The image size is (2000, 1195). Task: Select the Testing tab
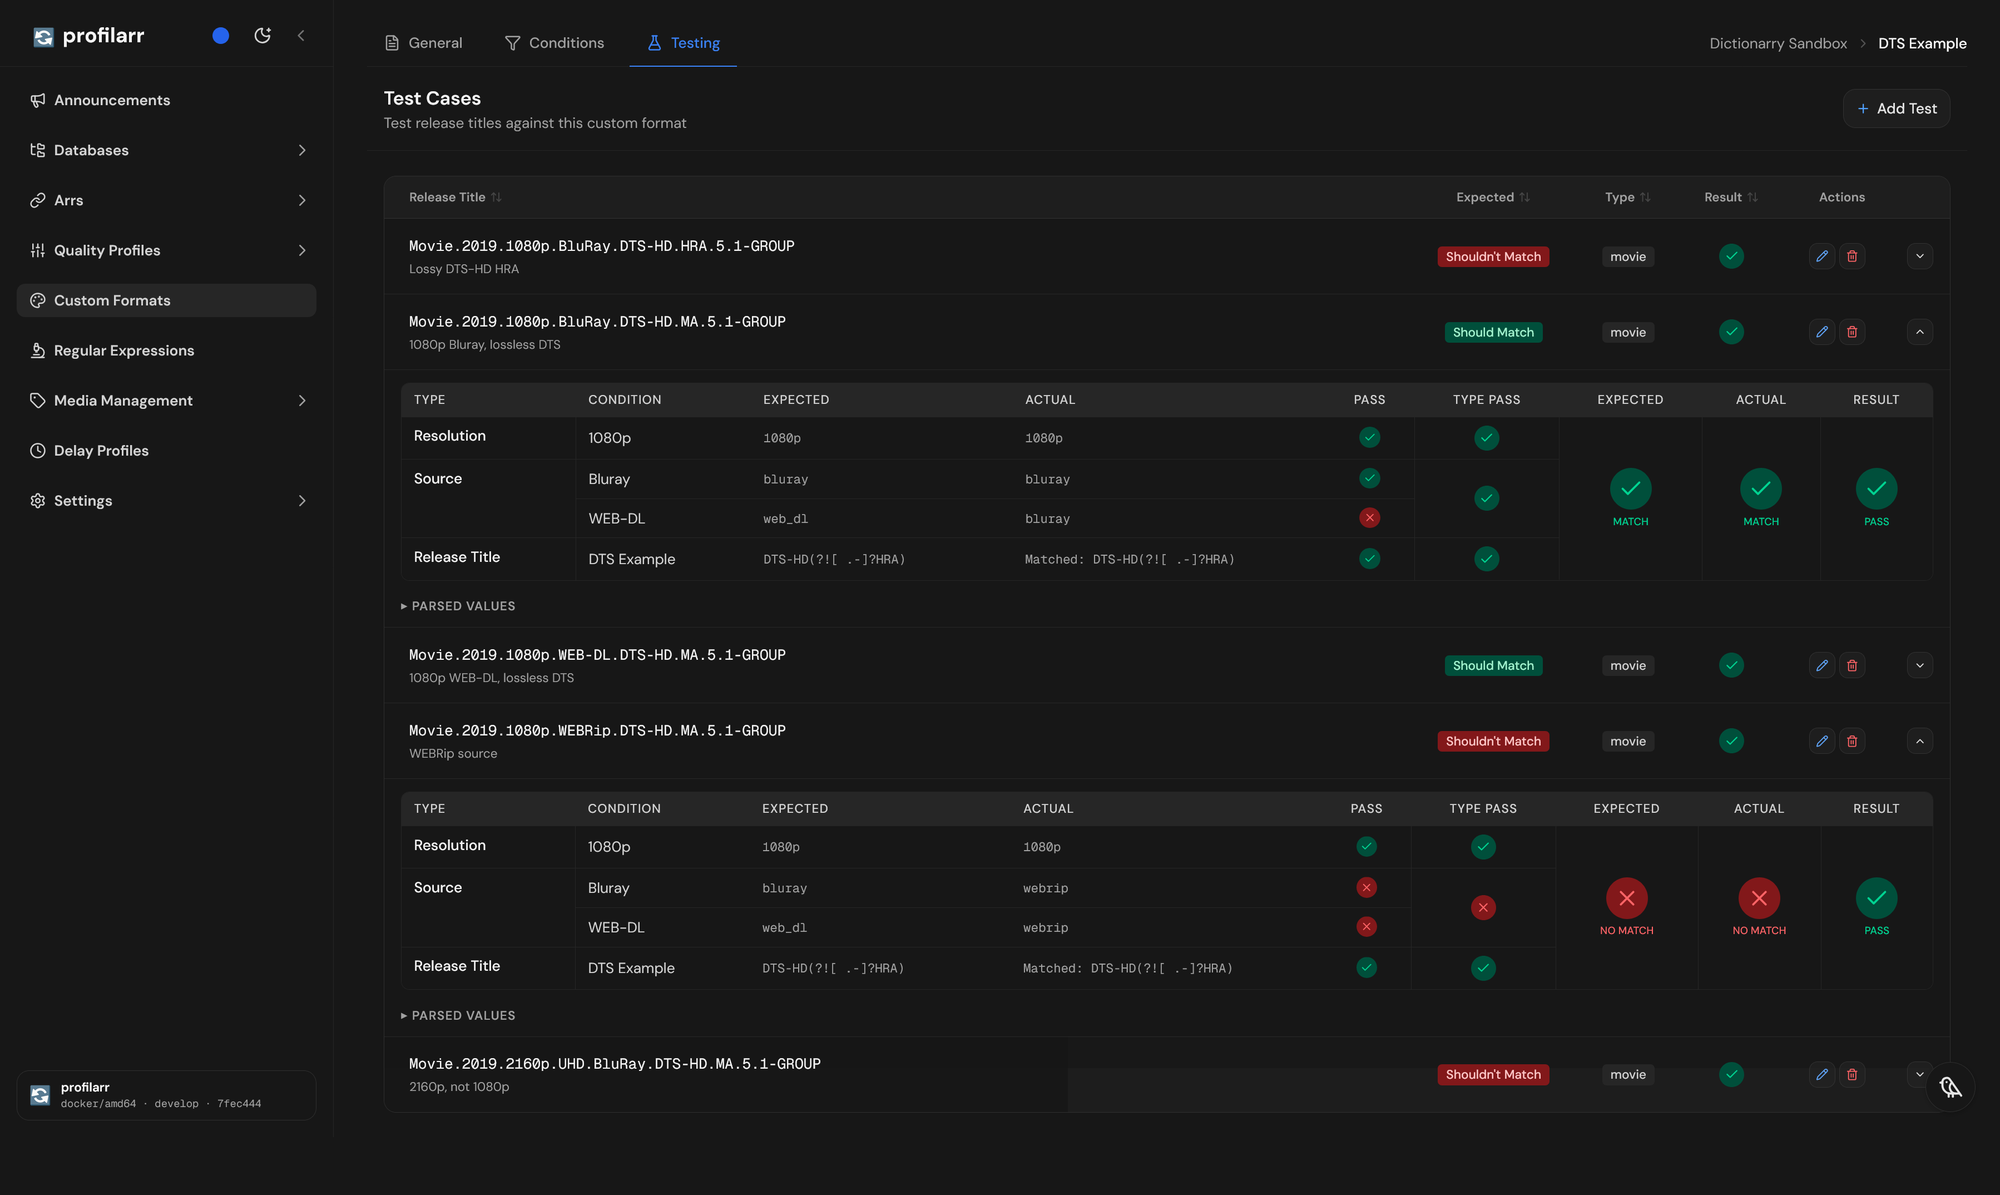tap(683, 43)
